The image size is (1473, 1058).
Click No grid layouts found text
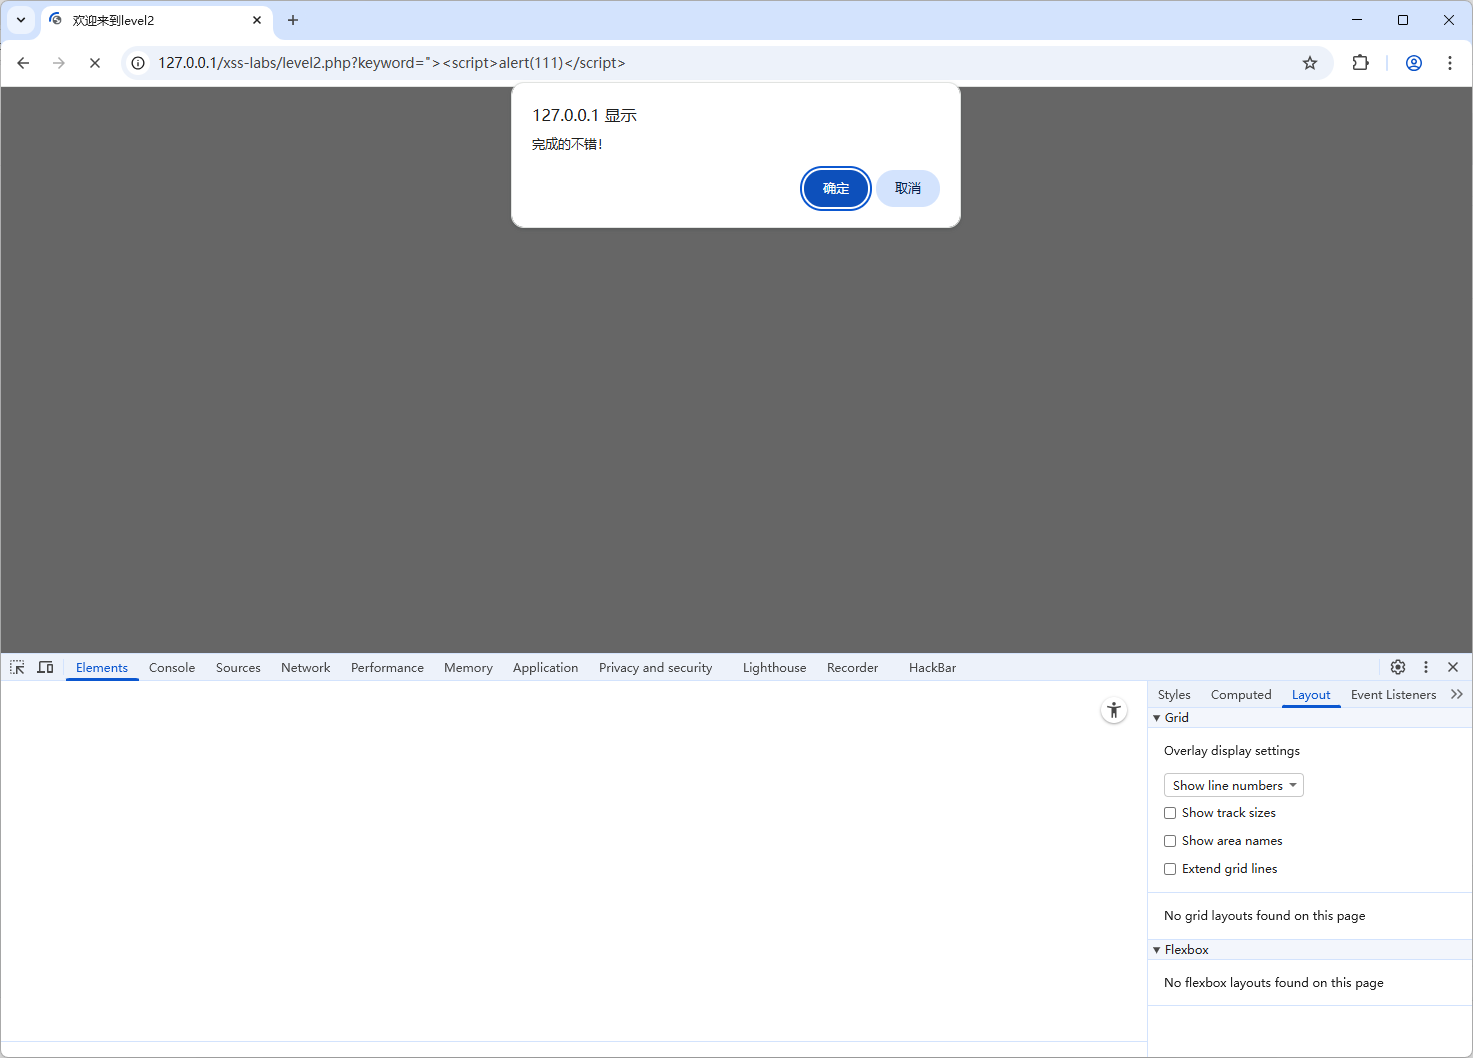[1264, 916]
